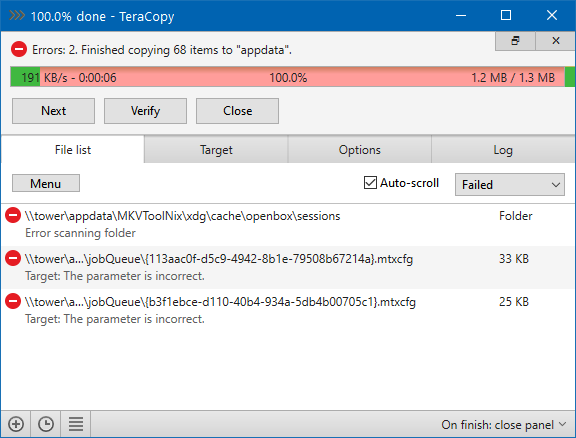576x438 pixels.
Task: Switch to the Log tab
Action: click(503, 150)
